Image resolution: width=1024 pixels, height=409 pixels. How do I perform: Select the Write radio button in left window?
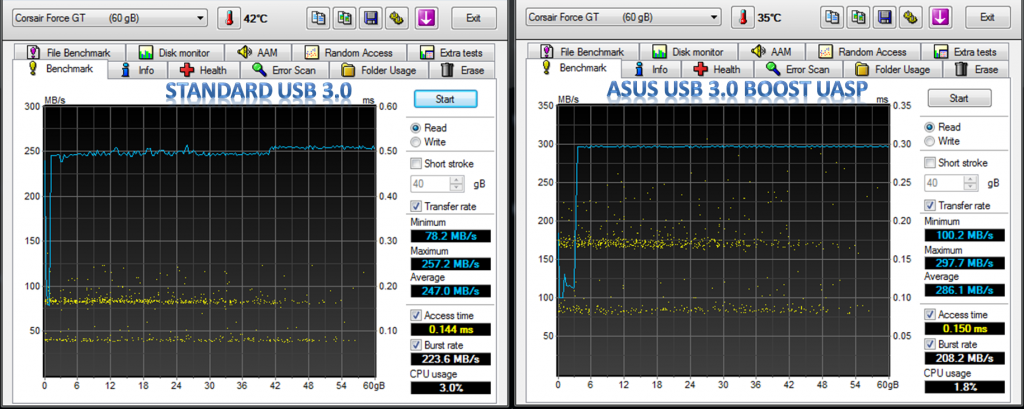click(x=416, y=143)
